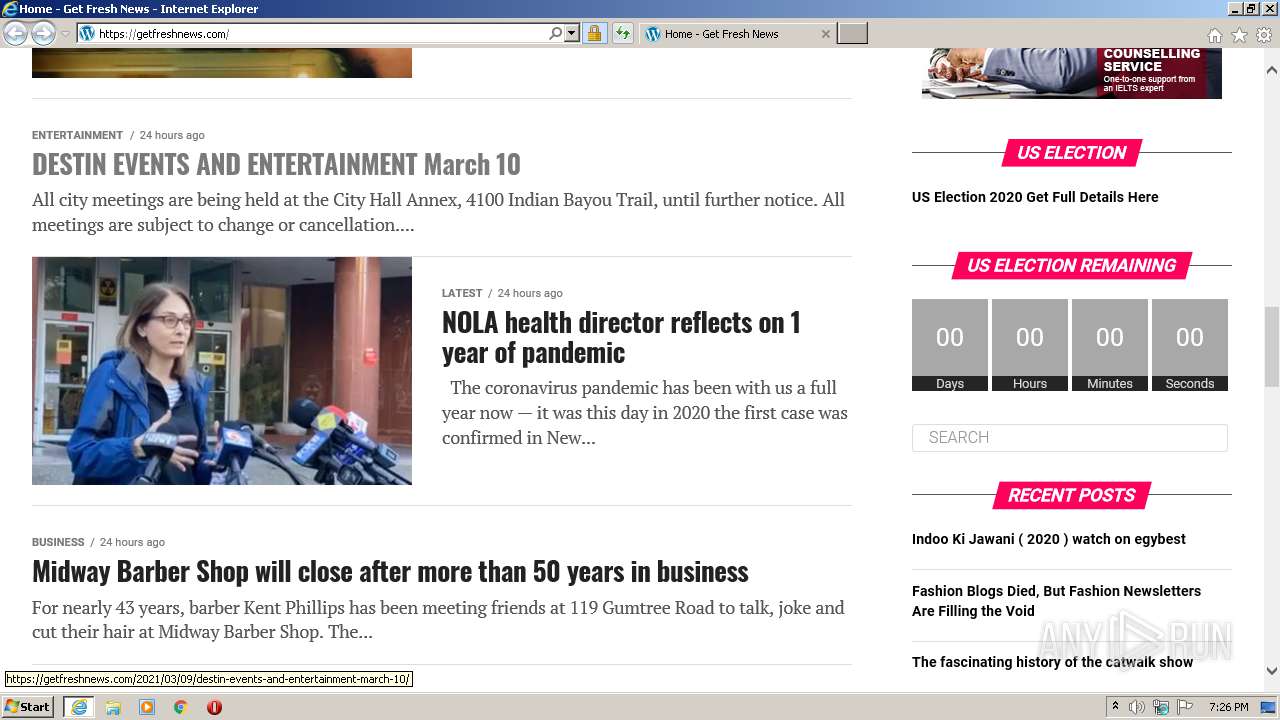Open fascinating history of the catwalk post
Image resolution: width=1280 pixels, height=720 pixels.
coord(1052,662)
